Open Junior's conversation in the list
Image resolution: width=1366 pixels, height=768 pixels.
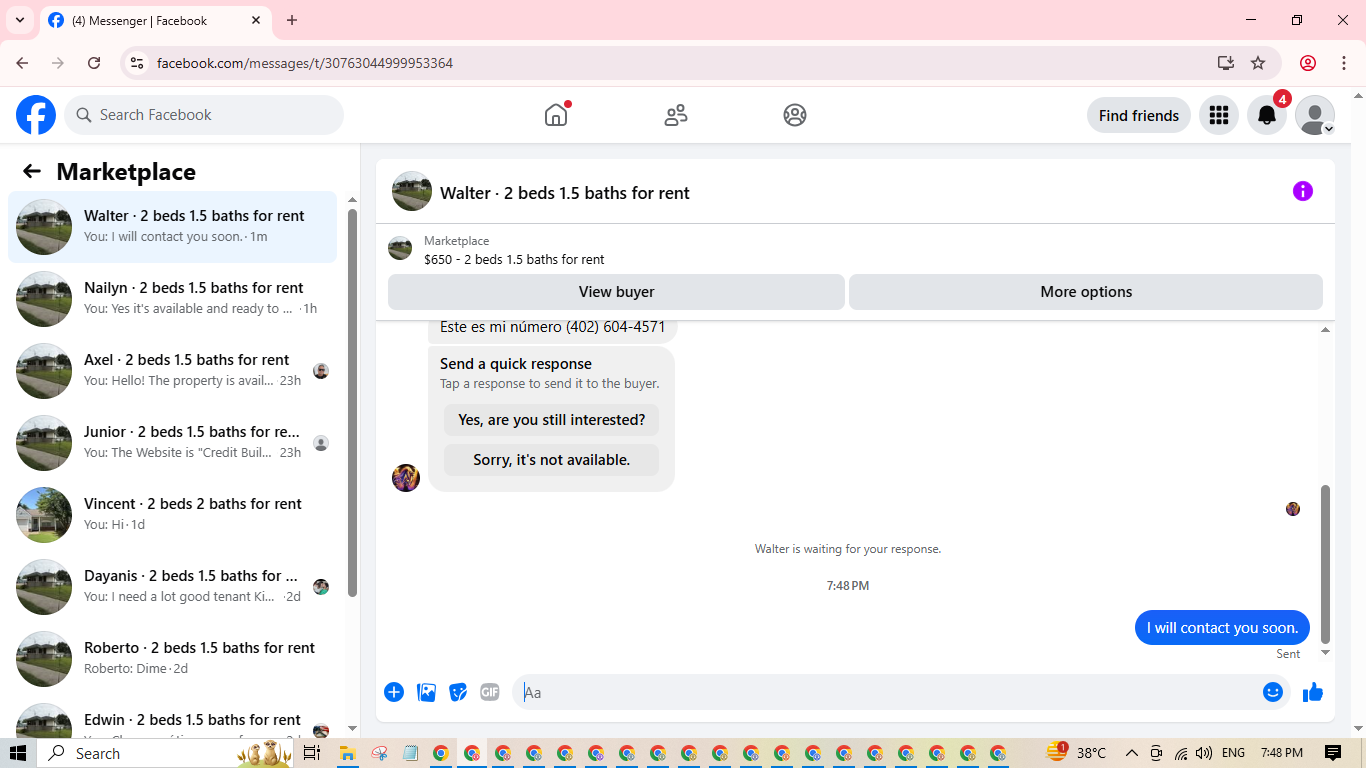[173, 443]
